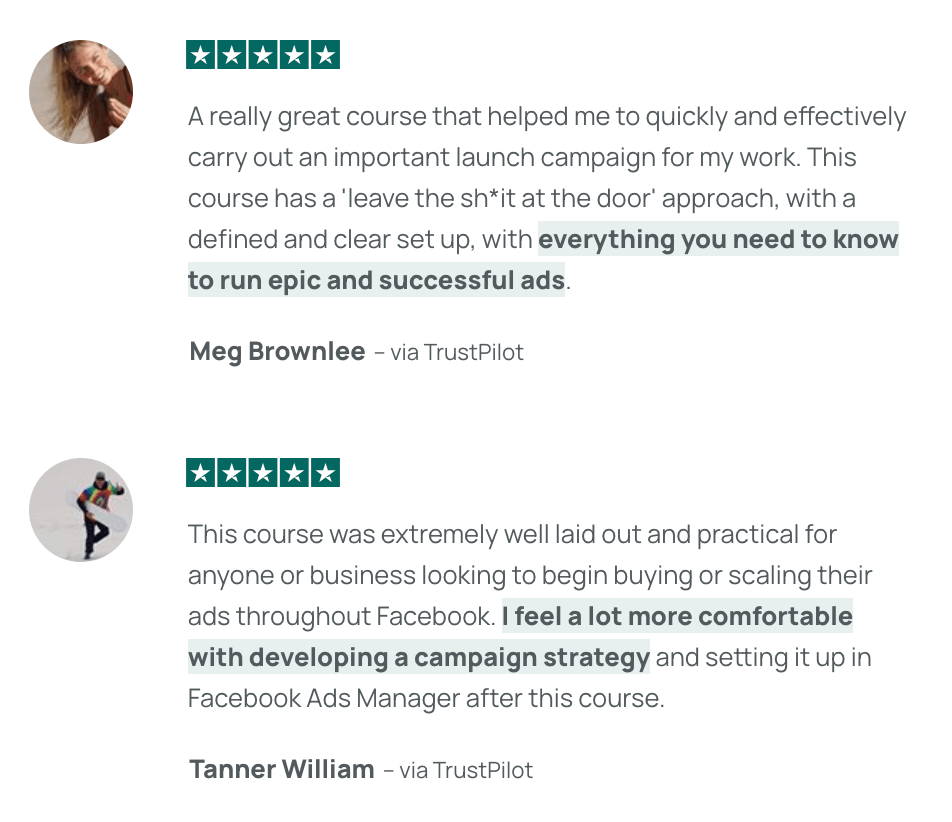Click highlighted text 'to run epic and successful ads'
The width and height of the screenshot is (952, 822).
pyautogui.click(x=376, y=280)
